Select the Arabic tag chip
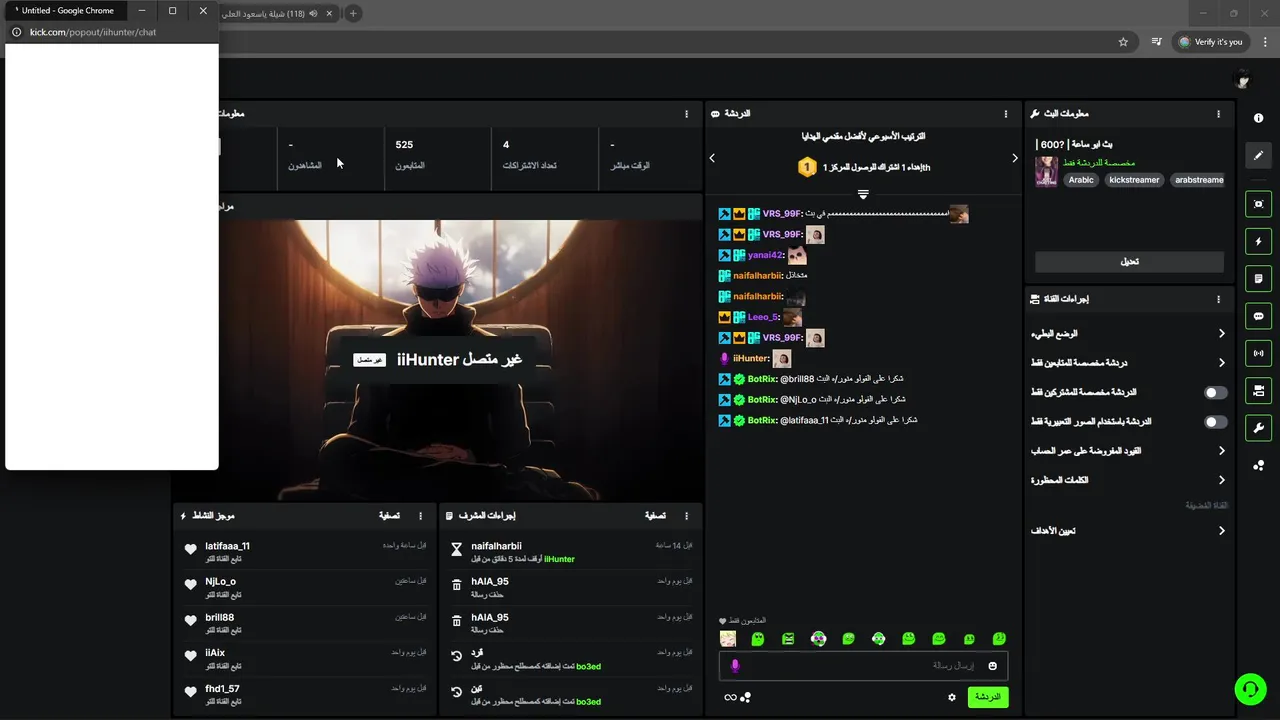The height and width of the screenshot is (720, 1280). click(x=1081, y=180)
